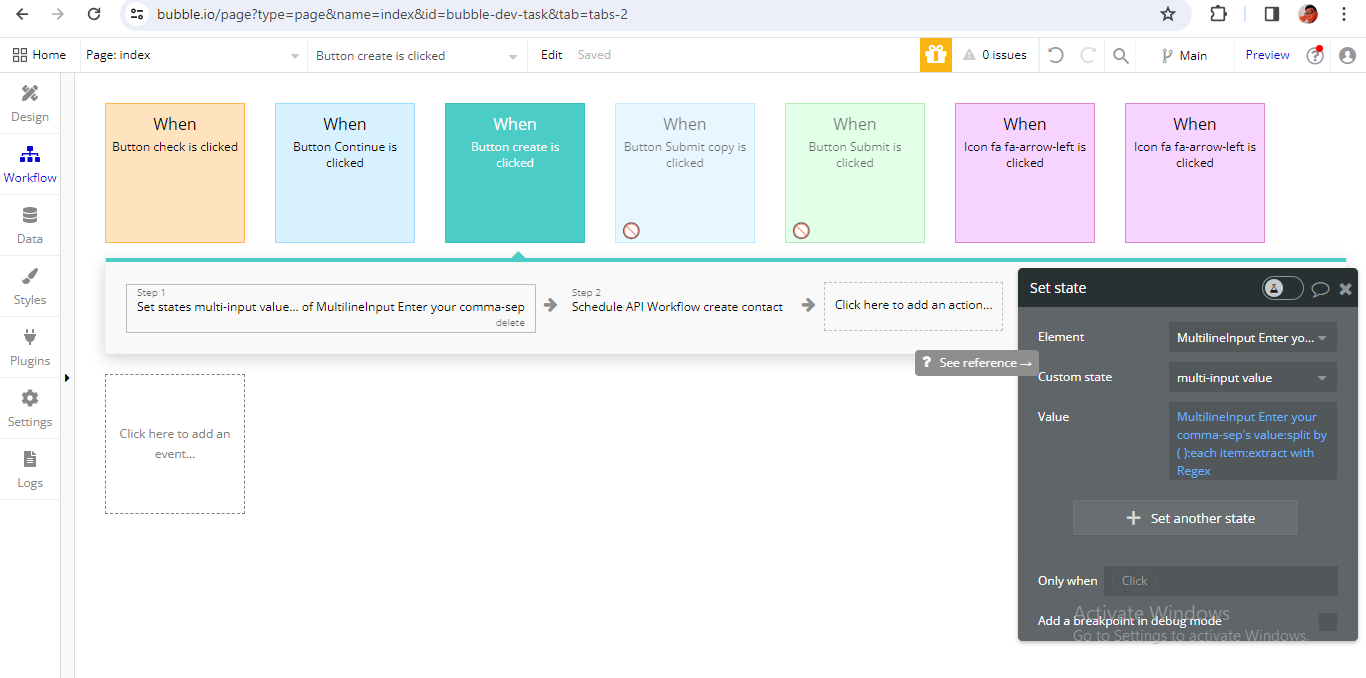The image size is (1366, 678).
Task: Switch to the Logs tab
Action: 30,470
